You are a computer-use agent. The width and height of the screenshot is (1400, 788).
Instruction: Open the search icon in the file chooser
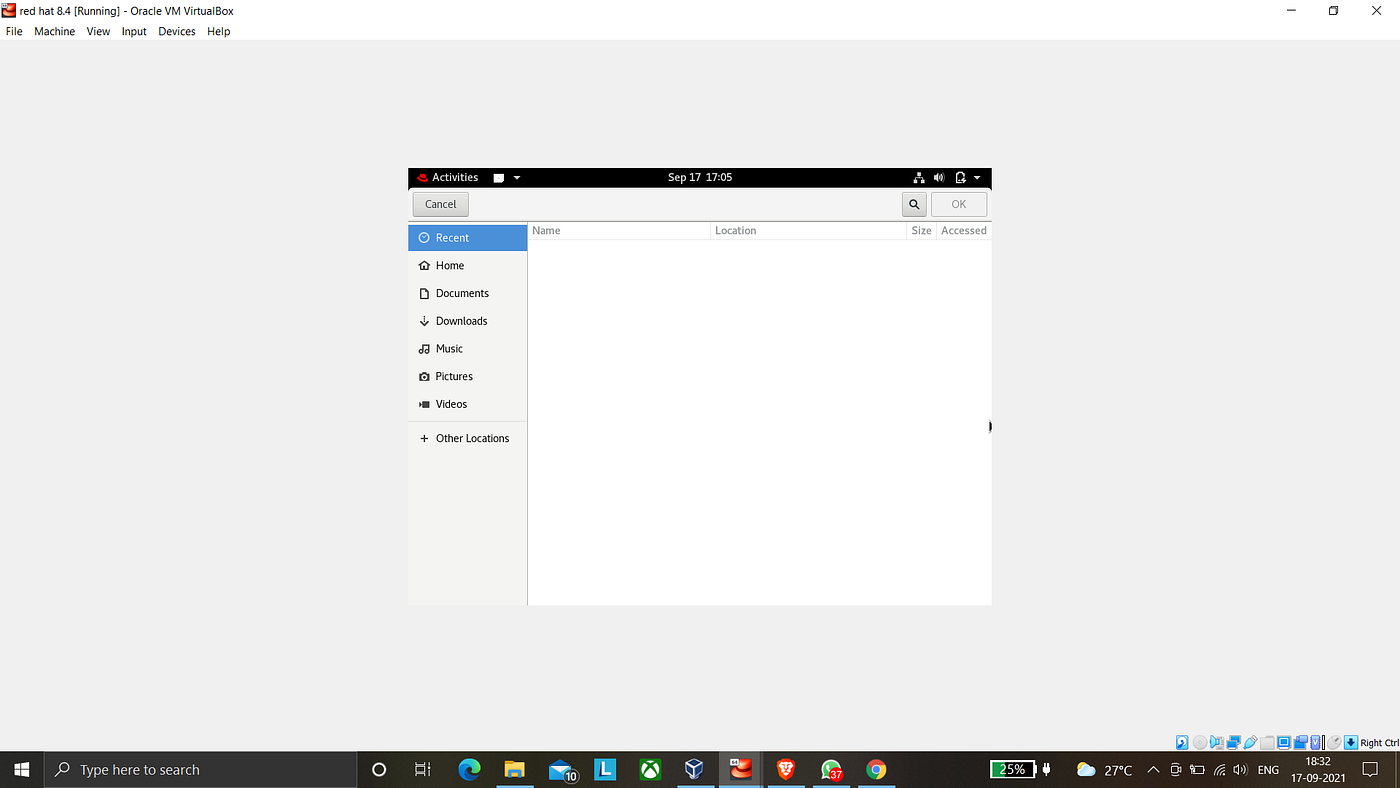point(913,203)
